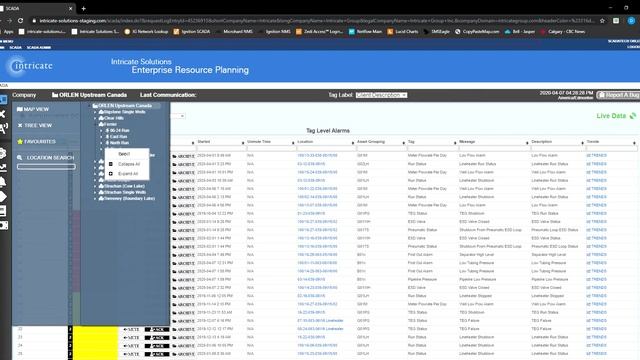Click the bell alarms icon in left sidebar
This screenshot has height=360, width=640.
tap(3, 182)
